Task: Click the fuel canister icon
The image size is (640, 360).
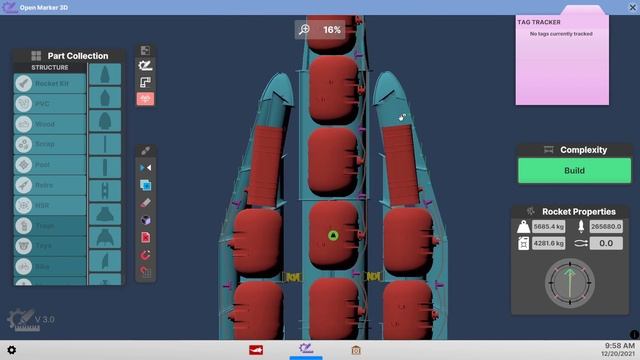Action: [523, 244]
